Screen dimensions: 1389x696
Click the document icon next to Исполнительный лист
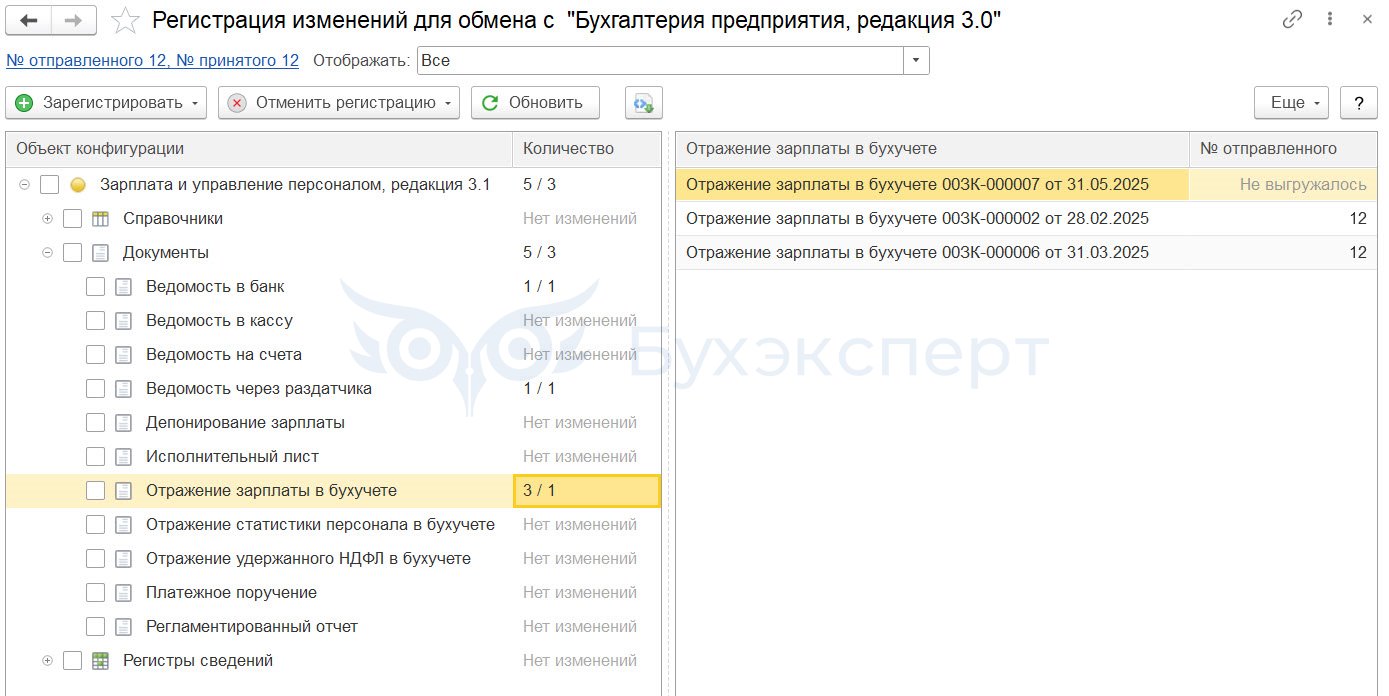(x=123, y=457)
